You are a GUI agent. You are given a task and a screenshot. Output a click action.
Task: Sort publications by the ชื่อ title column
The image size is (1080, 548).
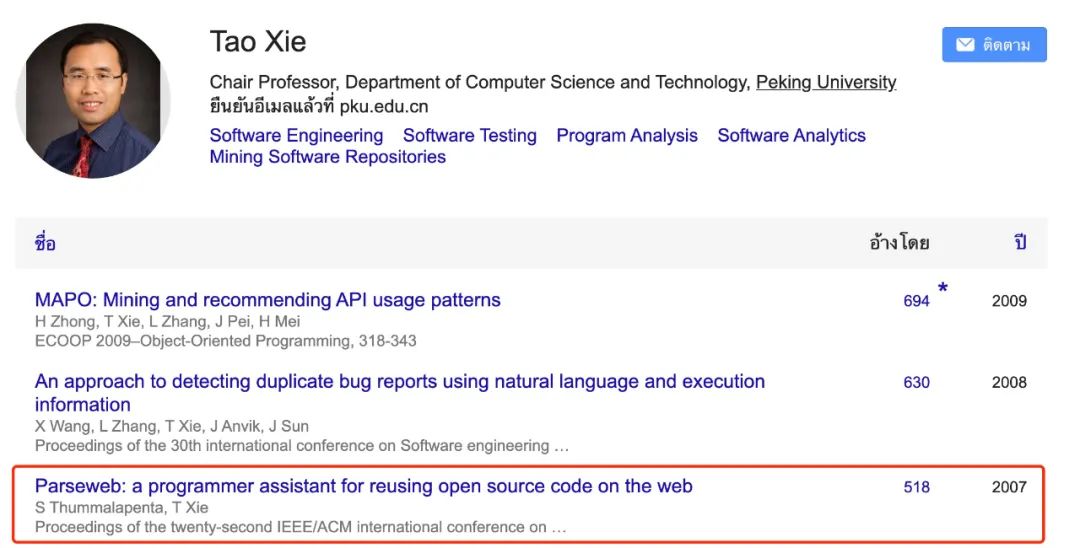click(x=45, y=242)
